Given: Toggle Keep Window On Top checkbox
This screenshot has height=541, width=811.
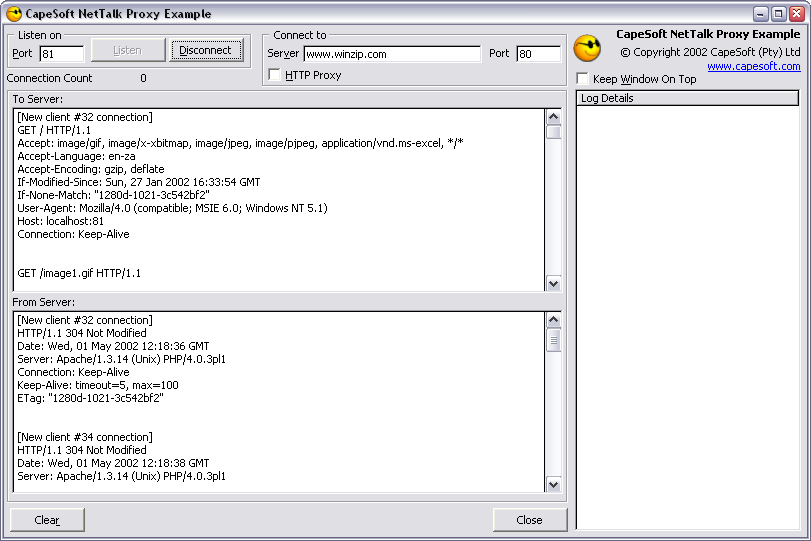Looking at the screenshot, I should click(x=582, y=79).
